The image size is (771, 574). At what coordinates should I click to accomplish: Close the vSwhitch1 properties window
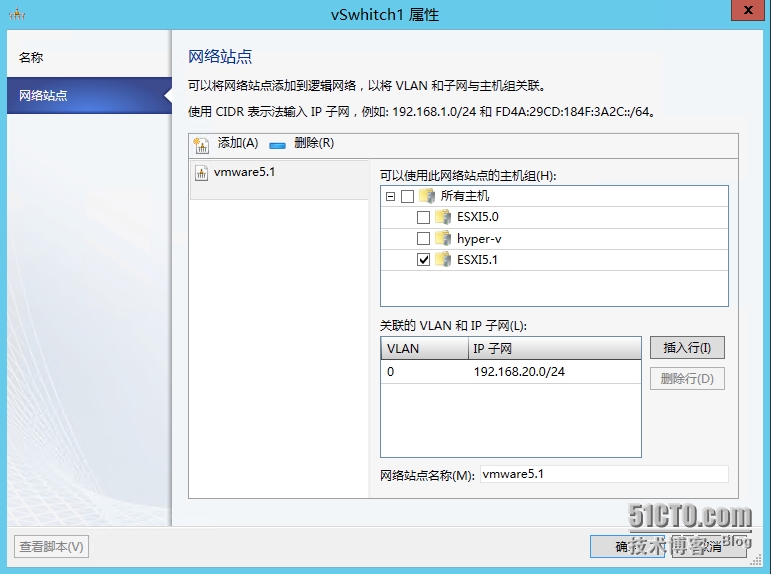click(x=748, y=10)
